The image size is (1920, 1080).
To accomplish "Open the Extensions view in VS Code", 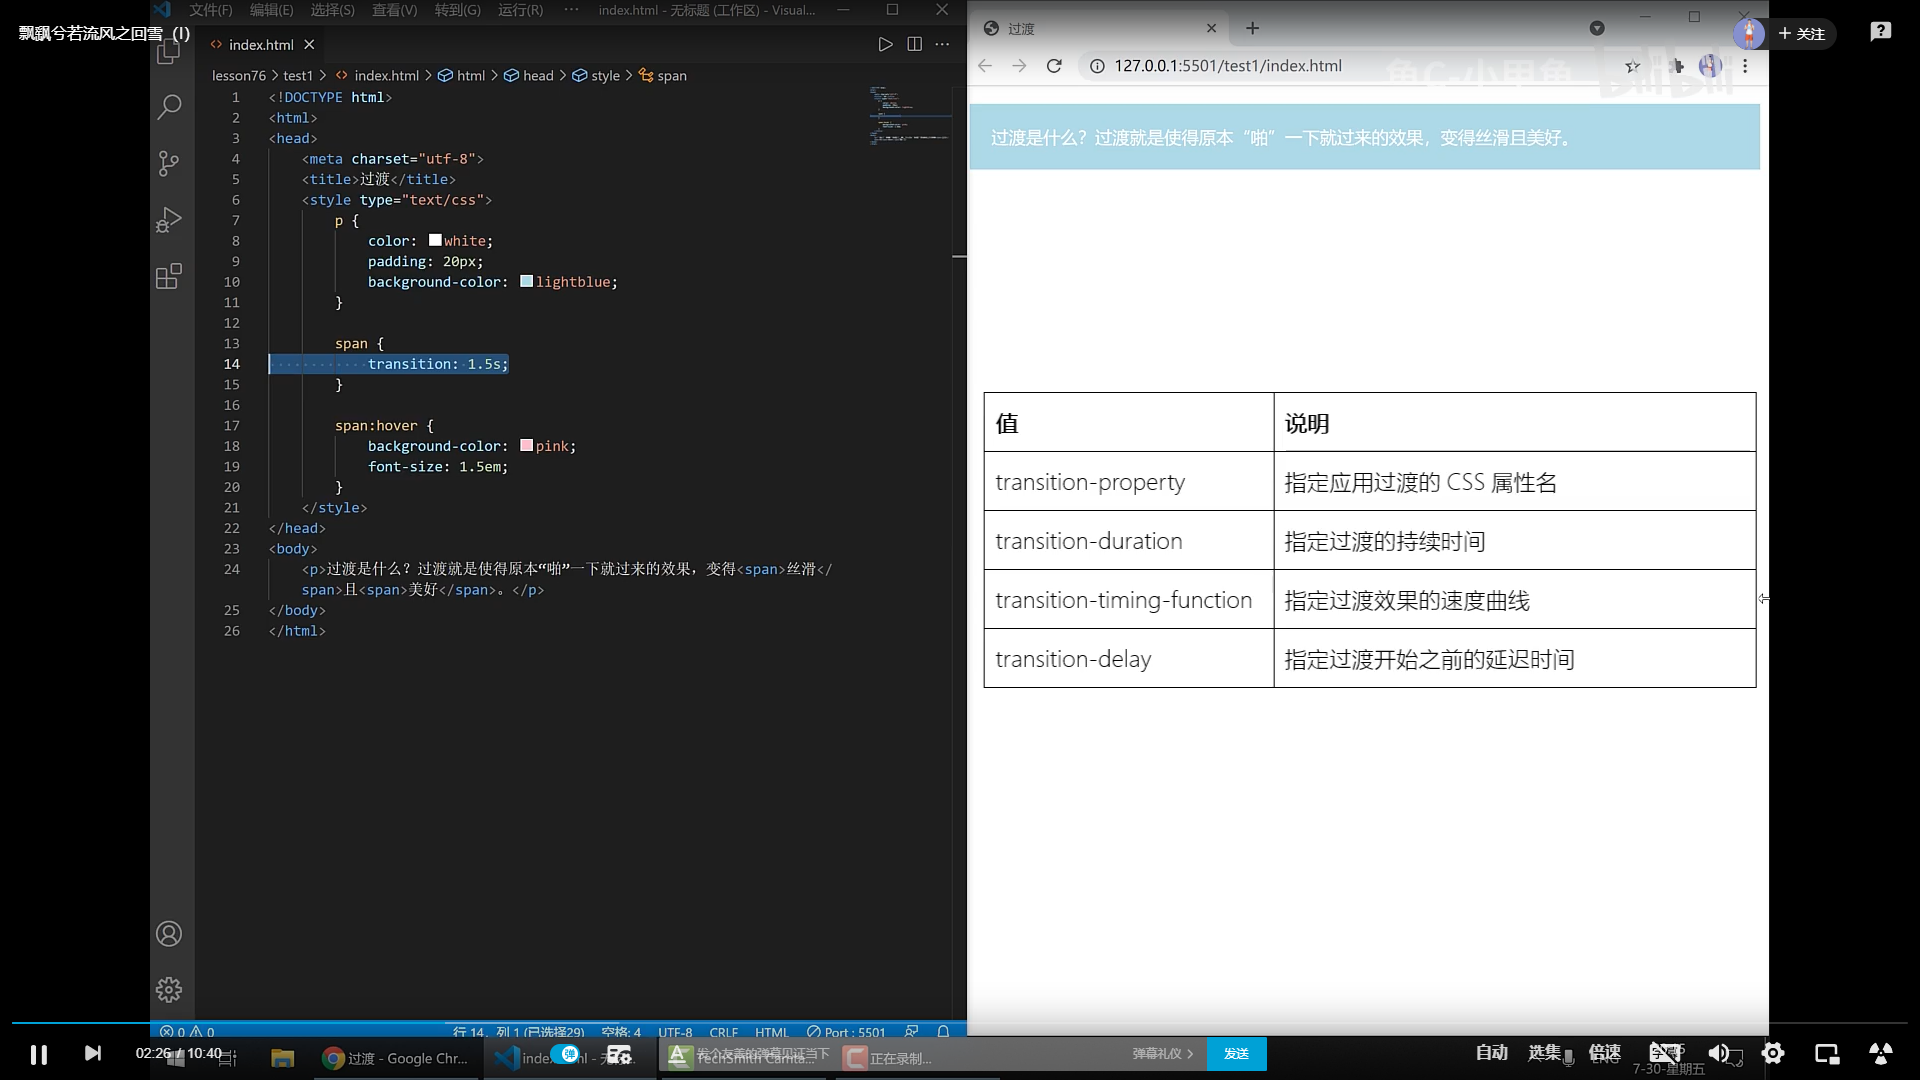I will pos(168,277).
